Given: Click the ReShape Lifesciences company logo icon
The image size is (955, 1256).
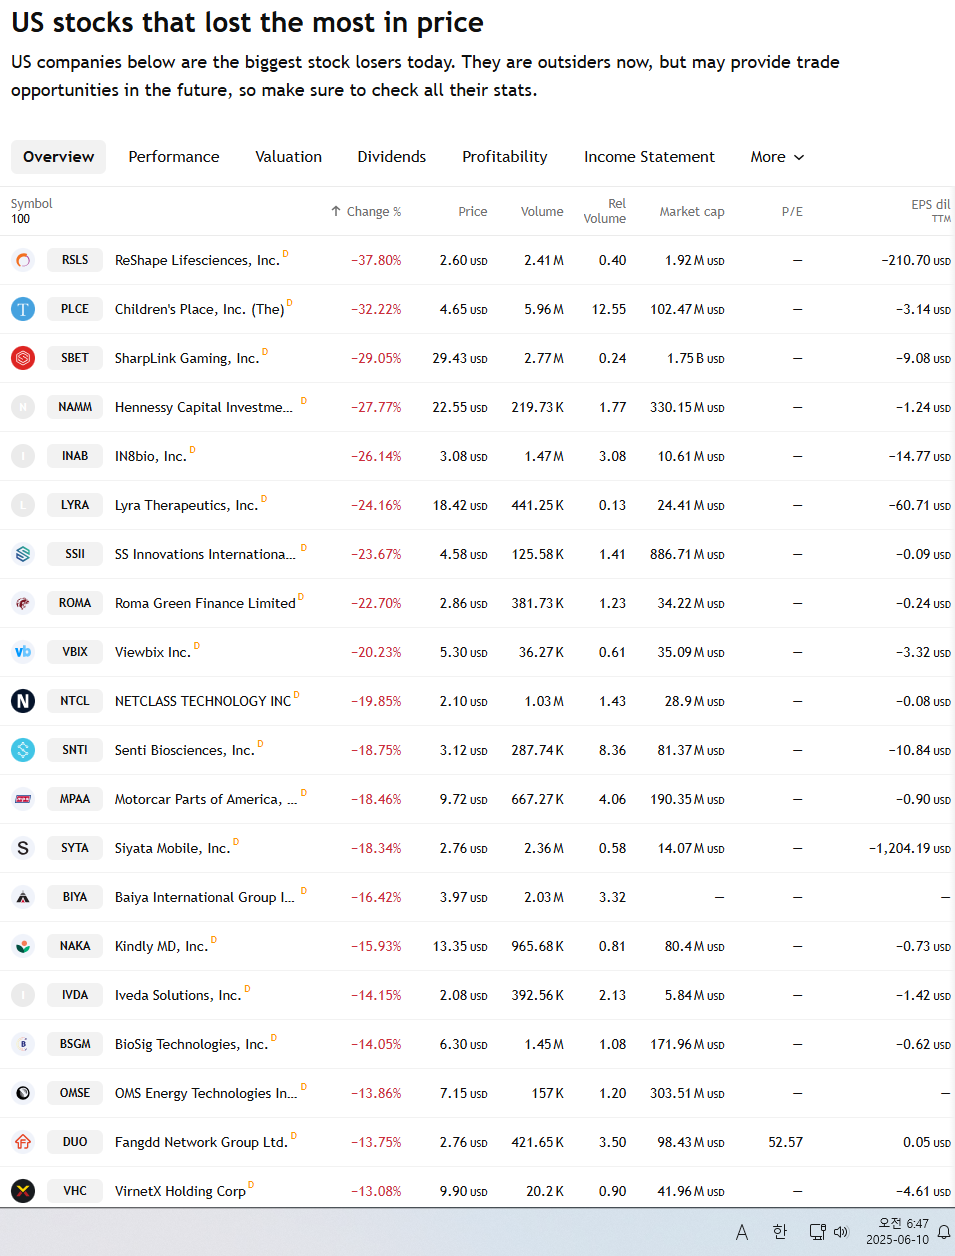Looking at the screenshot, I should pos(23,260).
